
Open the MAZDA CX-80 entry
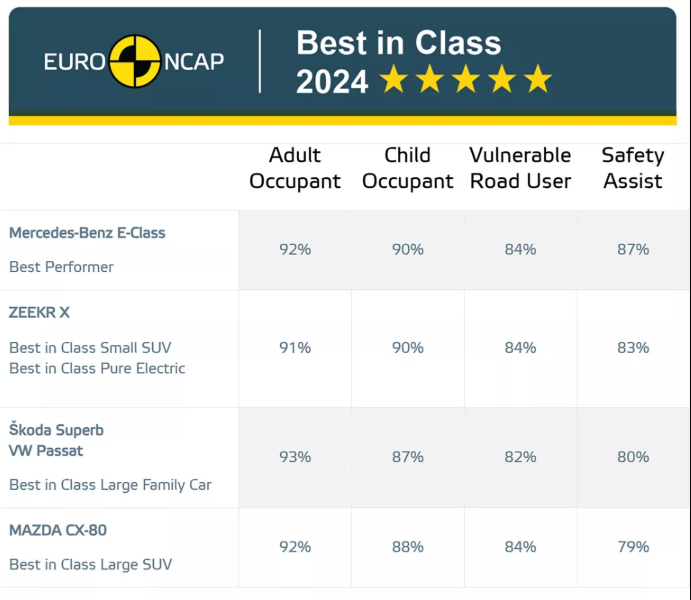pyautogui.click(x=58, y=530)
